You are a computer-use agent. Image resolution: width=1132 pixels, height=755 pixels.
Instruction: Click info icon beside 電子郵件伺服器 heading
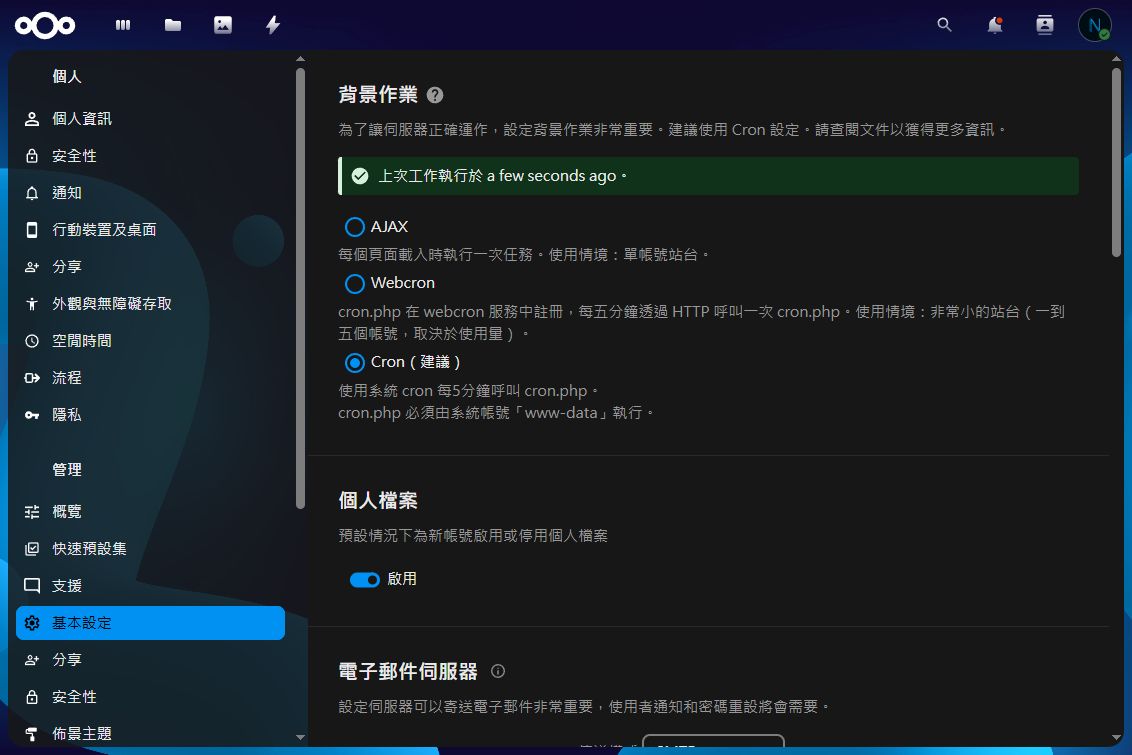[498, 671]
